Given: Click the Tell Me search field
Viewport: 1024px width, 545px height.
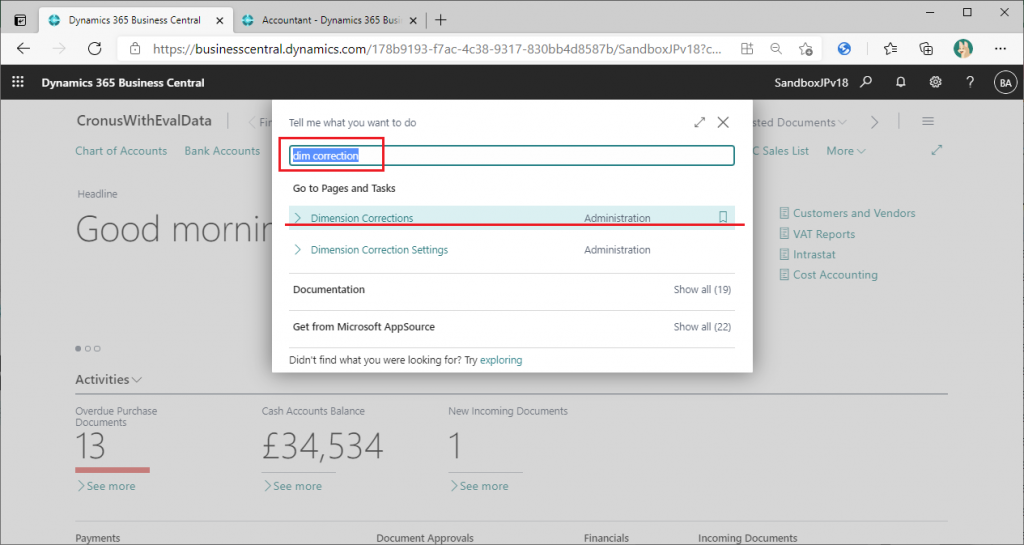Looking at the screenshot, I should coord(511,155).
